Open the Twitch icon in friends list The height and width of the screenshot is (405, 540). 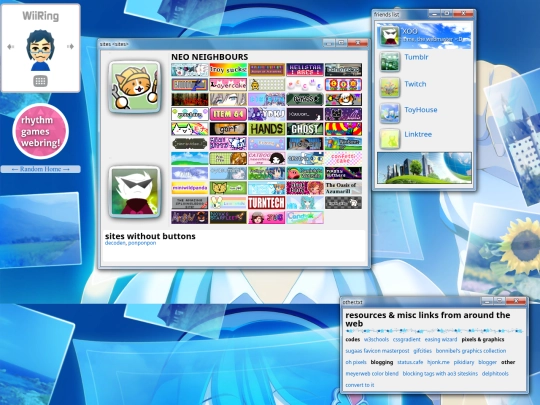click(x=390, y=87)
